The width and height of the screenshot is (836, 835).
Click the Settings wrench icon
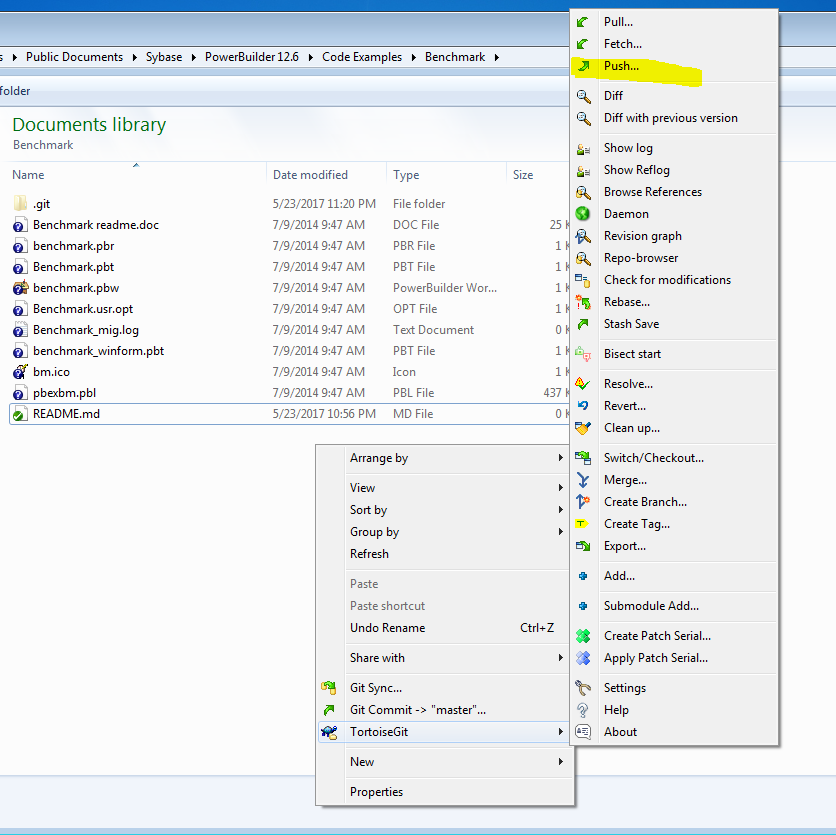click(x=583, y=688)
